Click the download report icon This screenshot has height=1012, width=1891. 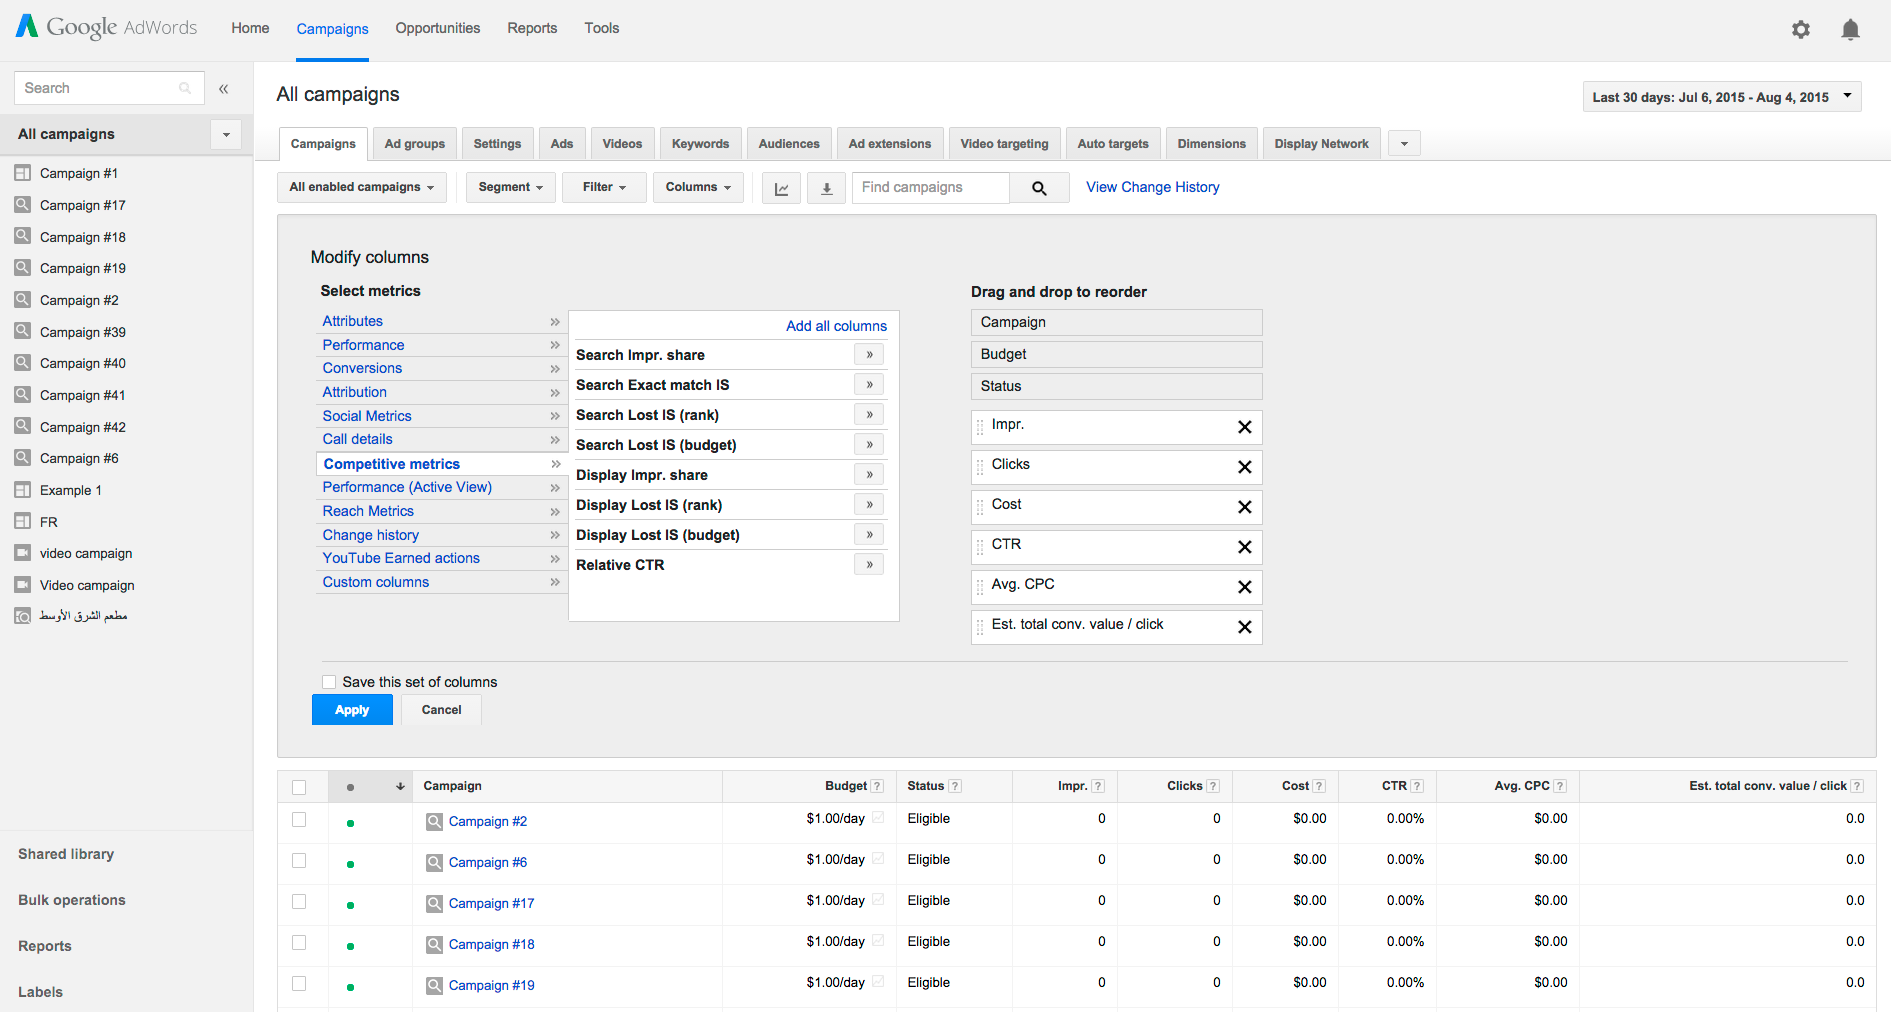click(x=826, y=188)
